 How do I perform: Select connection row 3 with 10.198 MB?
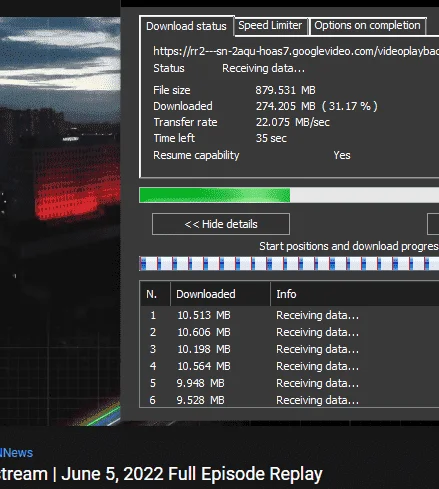pos(289,349)
